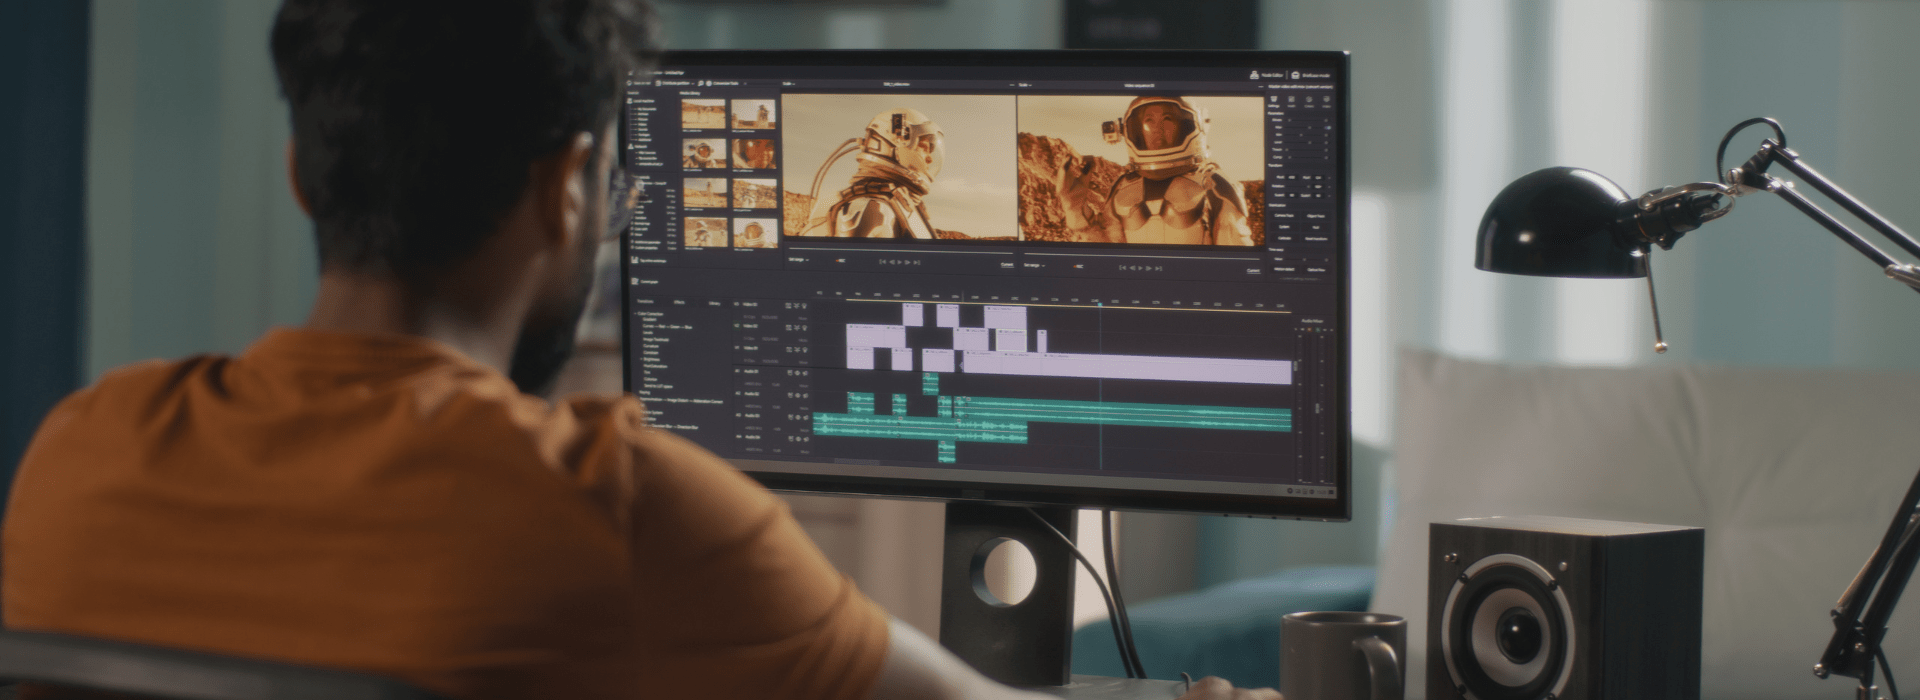Click the Object Track button
This screenshot has width=1920, height=700.
[x=1316, y=216]
